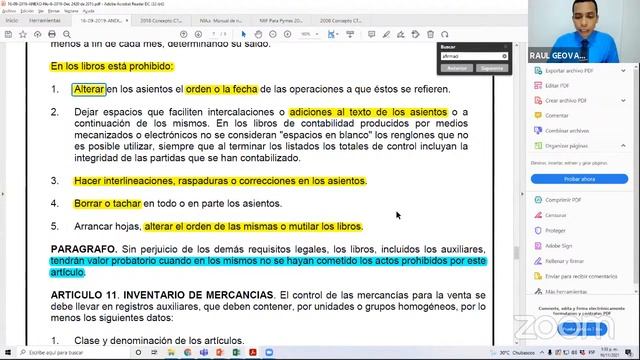Image resolution: width=640 pixels, height=360 pixels.
Task: Click the page number input field
Action: [x=213, y=35]
